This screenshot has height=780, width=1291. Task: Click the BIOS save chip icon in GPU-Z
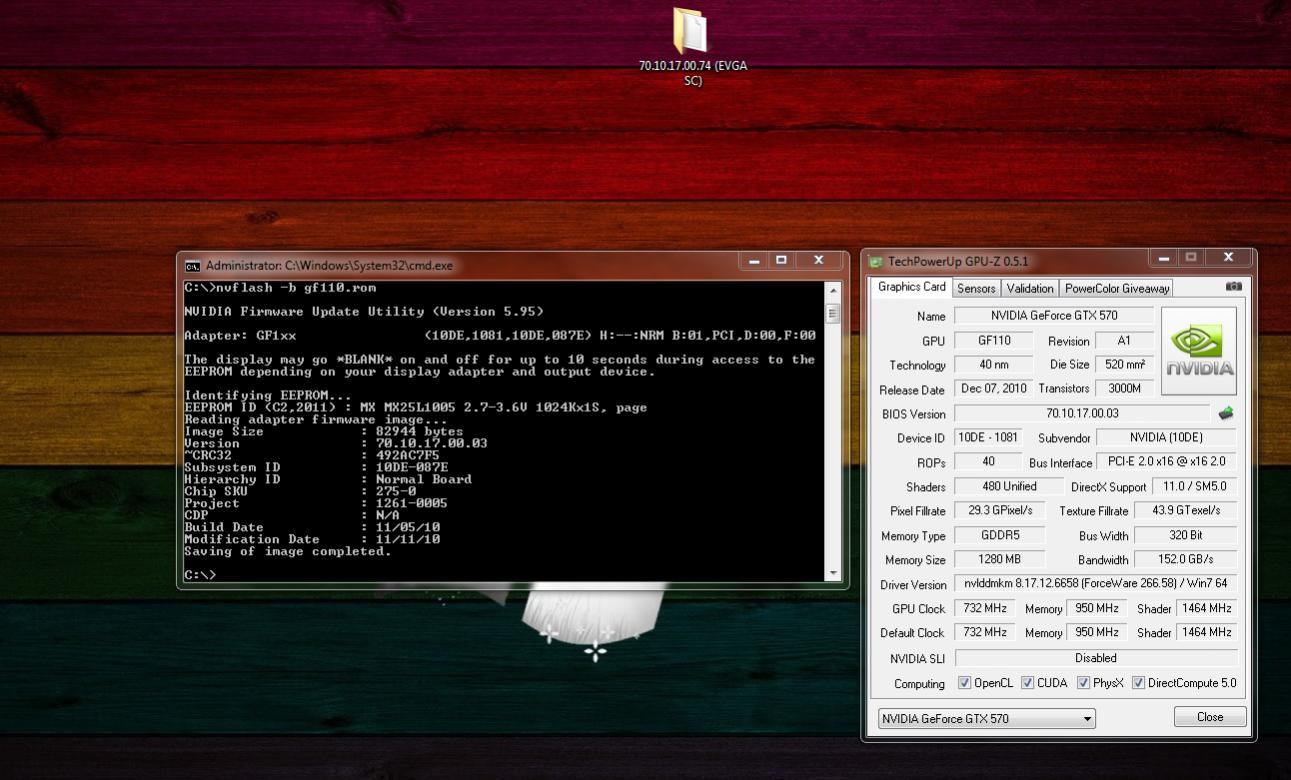click(1226, 413)
